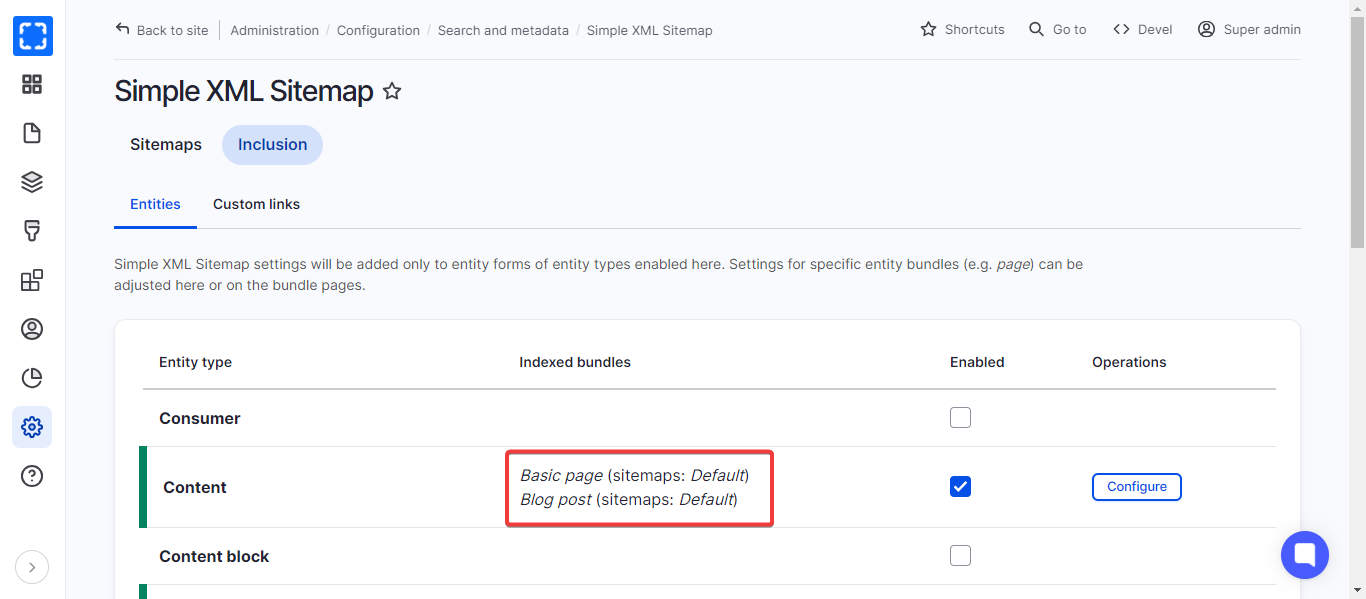The image size is (1366, 599).
Task: Open the People user icon in sidebar
Action: coord(32,329)
